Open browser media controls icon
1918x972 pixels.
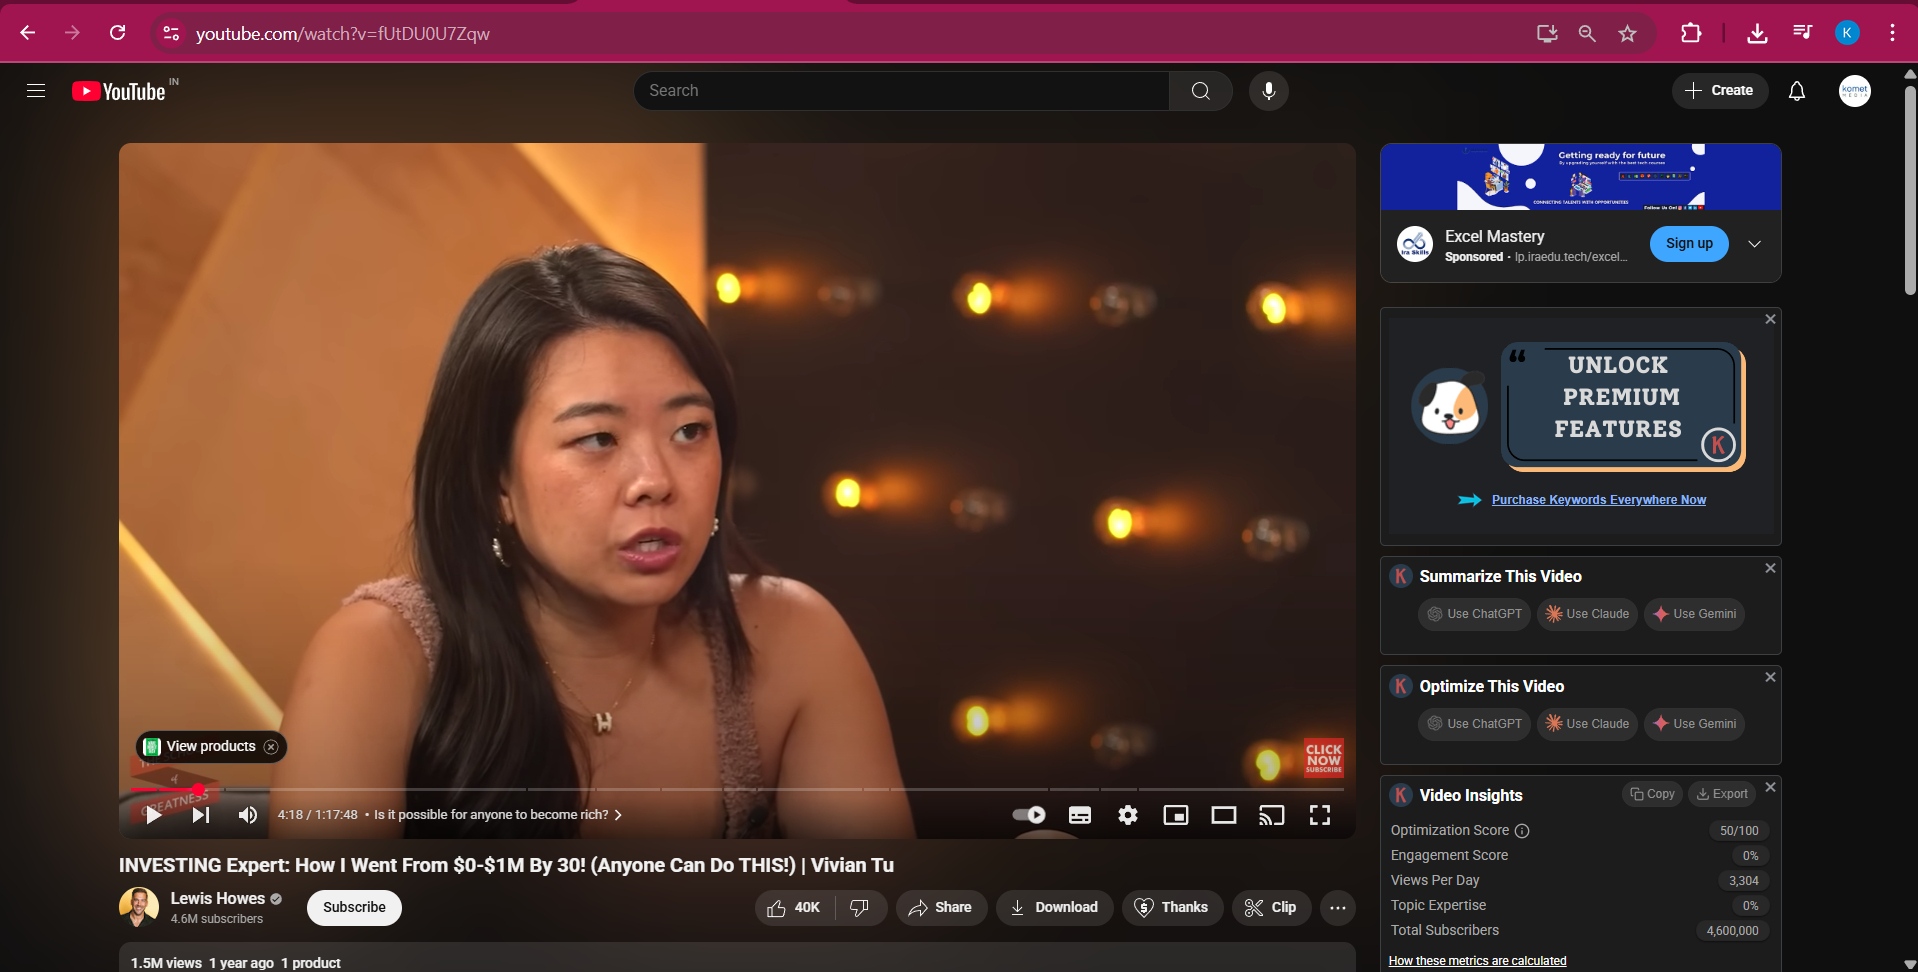click(x=1802, y=33)
